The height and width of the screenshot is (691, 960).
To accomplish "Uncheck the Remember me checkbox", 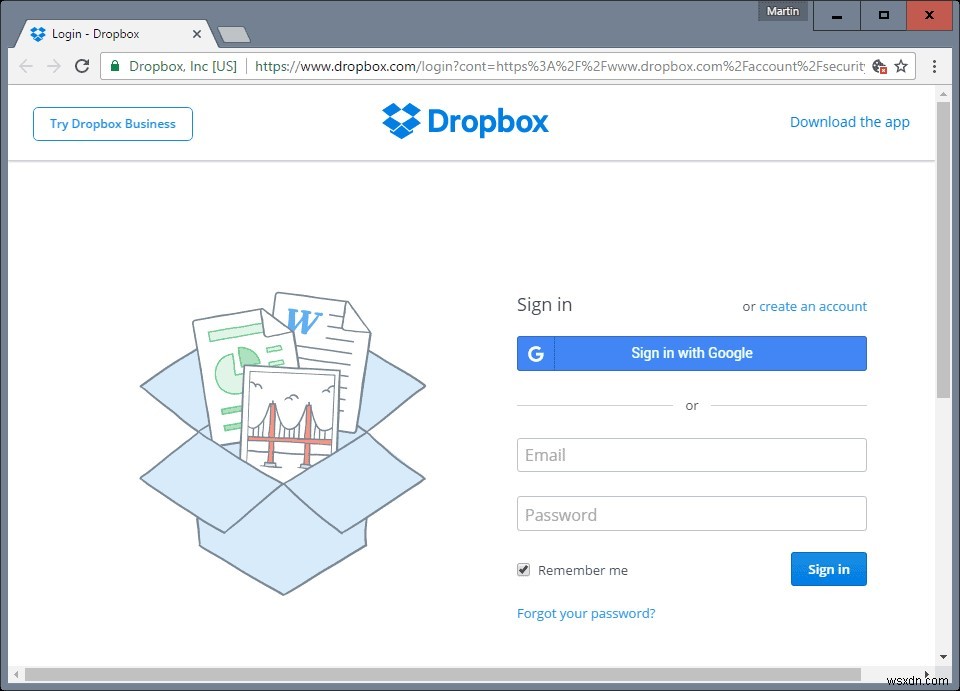I will tap(523, 570).
